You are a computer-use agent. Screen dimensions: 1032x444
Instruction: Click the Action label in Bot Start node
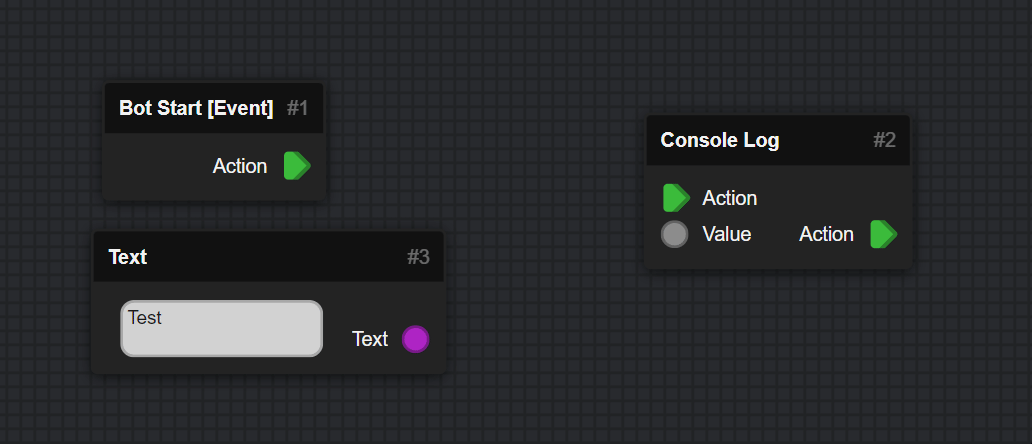coord(240,166)
